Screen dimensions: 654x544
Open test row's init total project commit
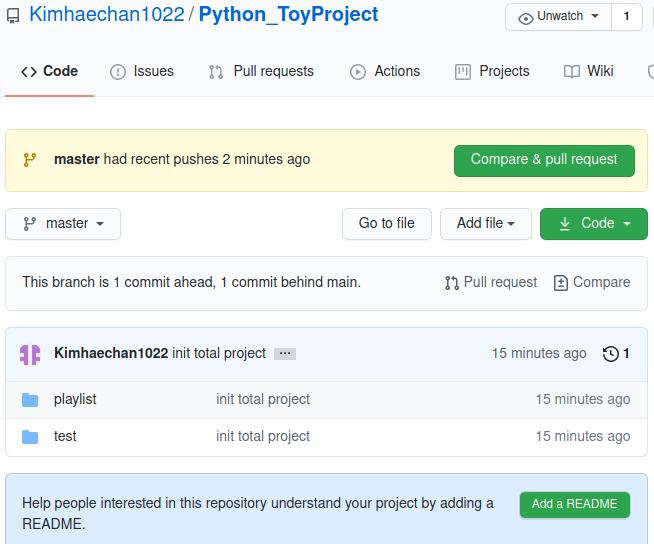click(263, 436)
